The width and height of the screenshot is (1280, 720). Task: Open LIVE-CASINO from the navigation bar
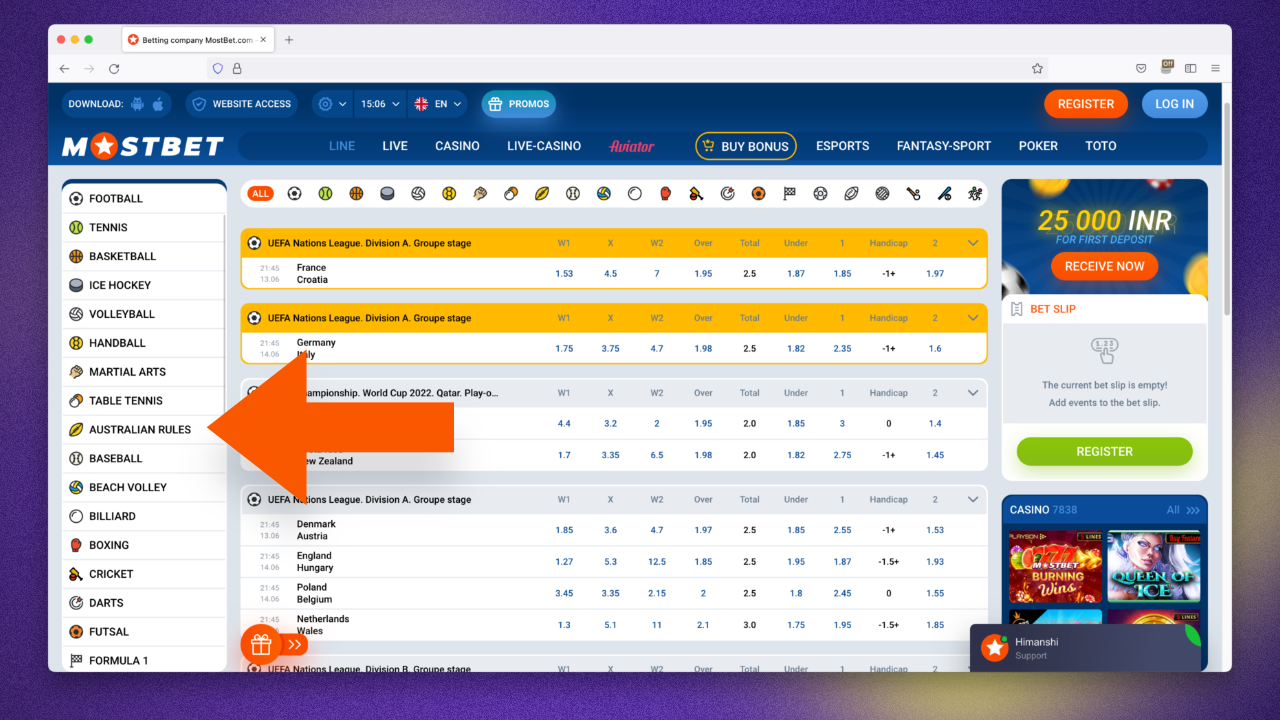coord(544,146)
